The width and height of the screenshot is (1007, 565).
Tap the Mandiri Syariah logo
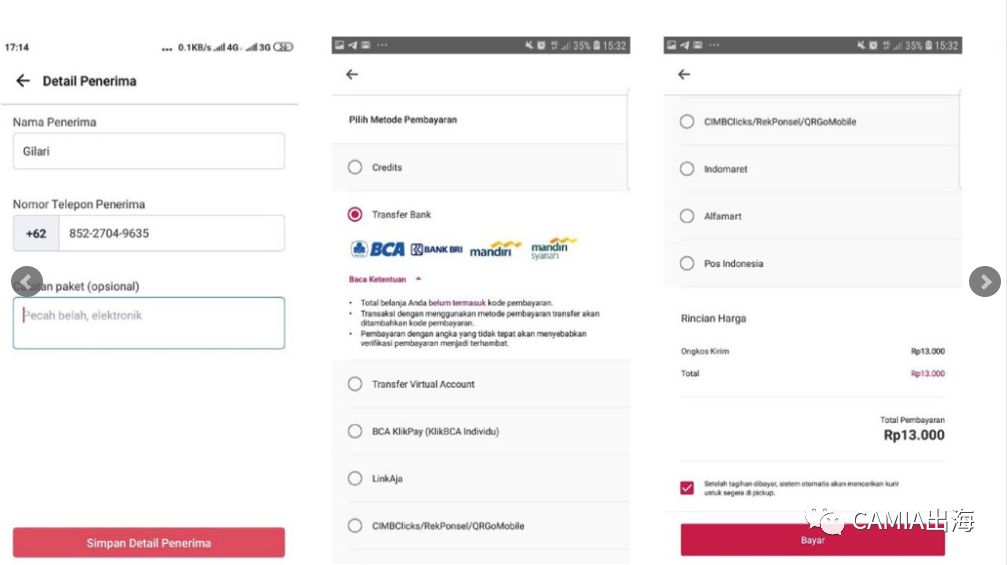point(553,248)
